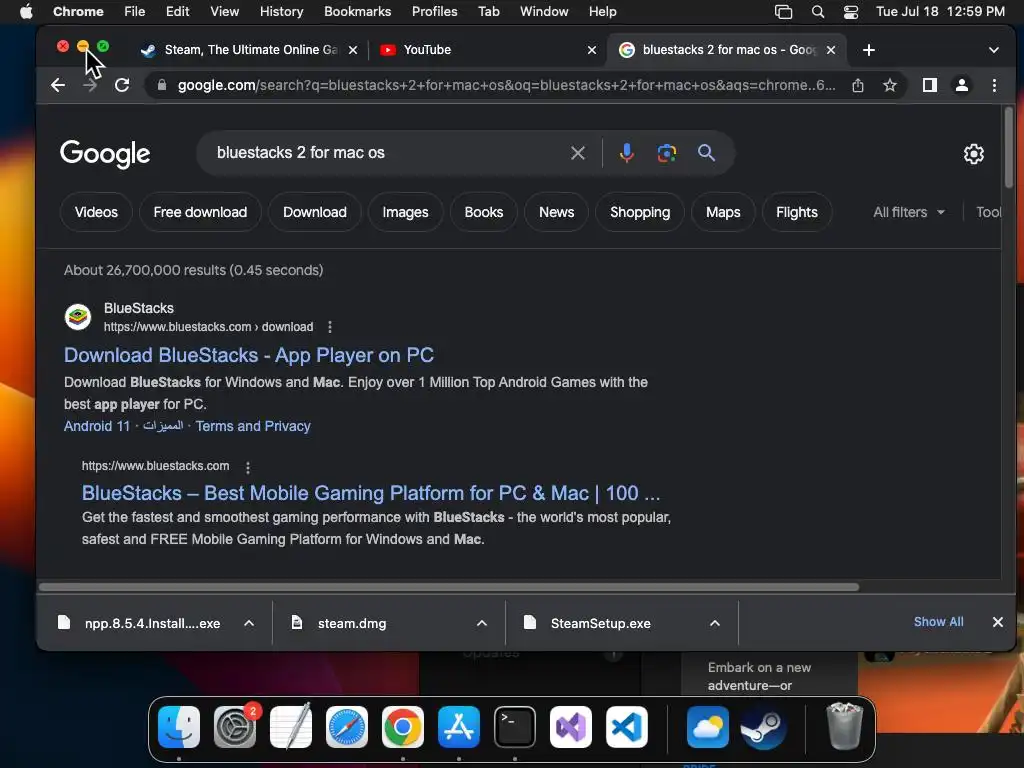1024x768 pixels.
Task: Start a search by voice
Action: point(626,153)
